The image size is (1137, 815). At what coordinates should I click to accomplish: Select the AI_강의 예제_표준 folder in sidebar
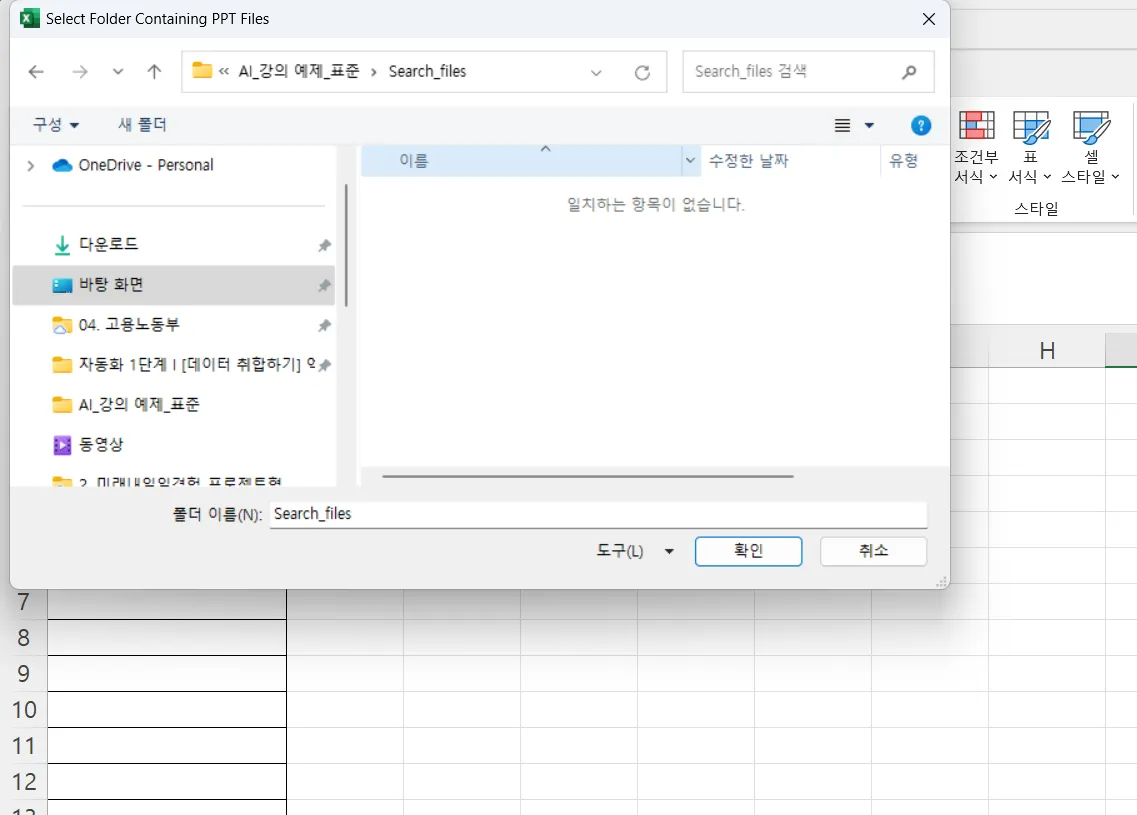click(138, 405)
